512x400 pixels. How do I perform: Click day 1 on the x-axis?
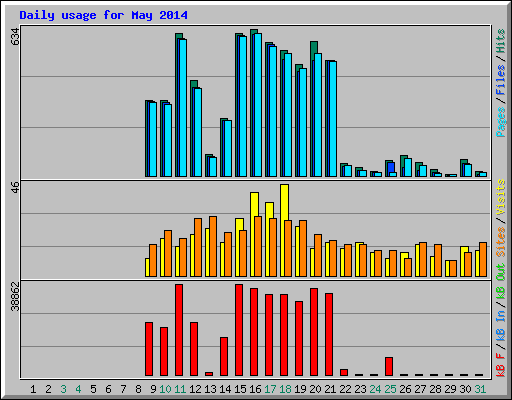tap(33, 389)
